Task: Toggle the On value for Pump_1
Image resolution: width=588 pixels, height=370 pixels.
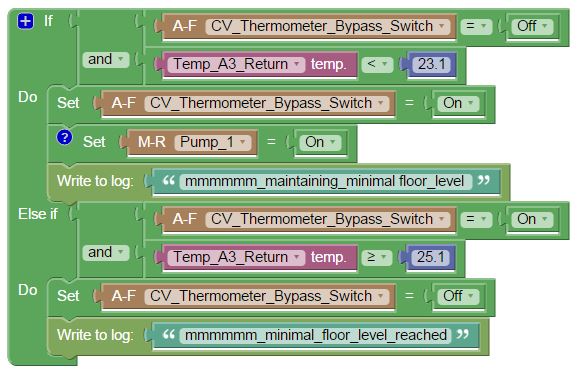Action: pos(320,142)
